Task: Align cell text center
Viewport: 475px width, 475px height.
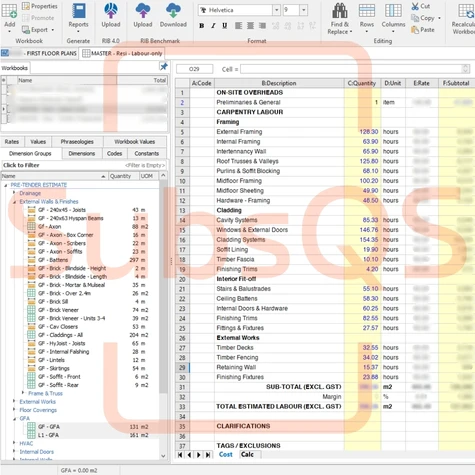Action: 250,26
